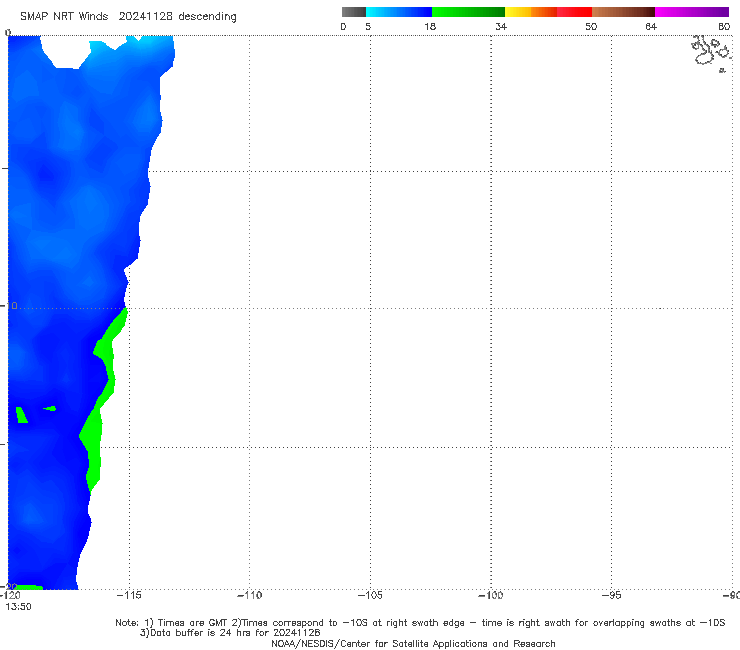This screenshot has width=740, height=650.
Task: Click the latitude label 10 on the left axis
Action: pyautogui.click(x=10, y=306)
